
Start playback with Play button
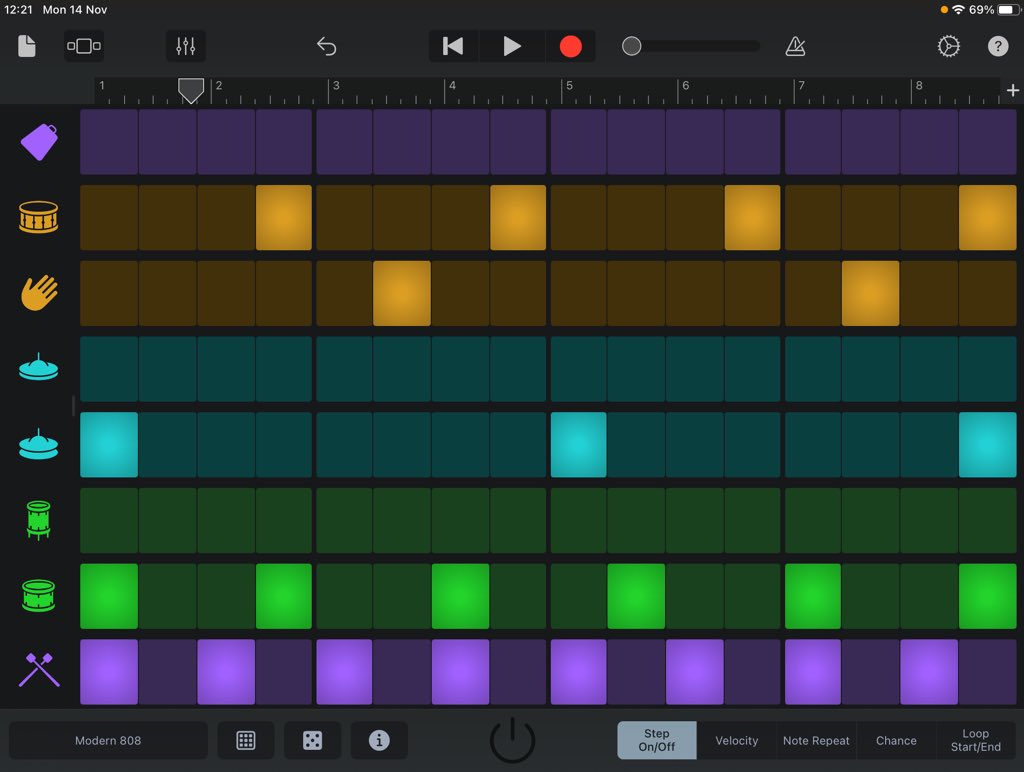pyautogui.click(x=512, y=46)
